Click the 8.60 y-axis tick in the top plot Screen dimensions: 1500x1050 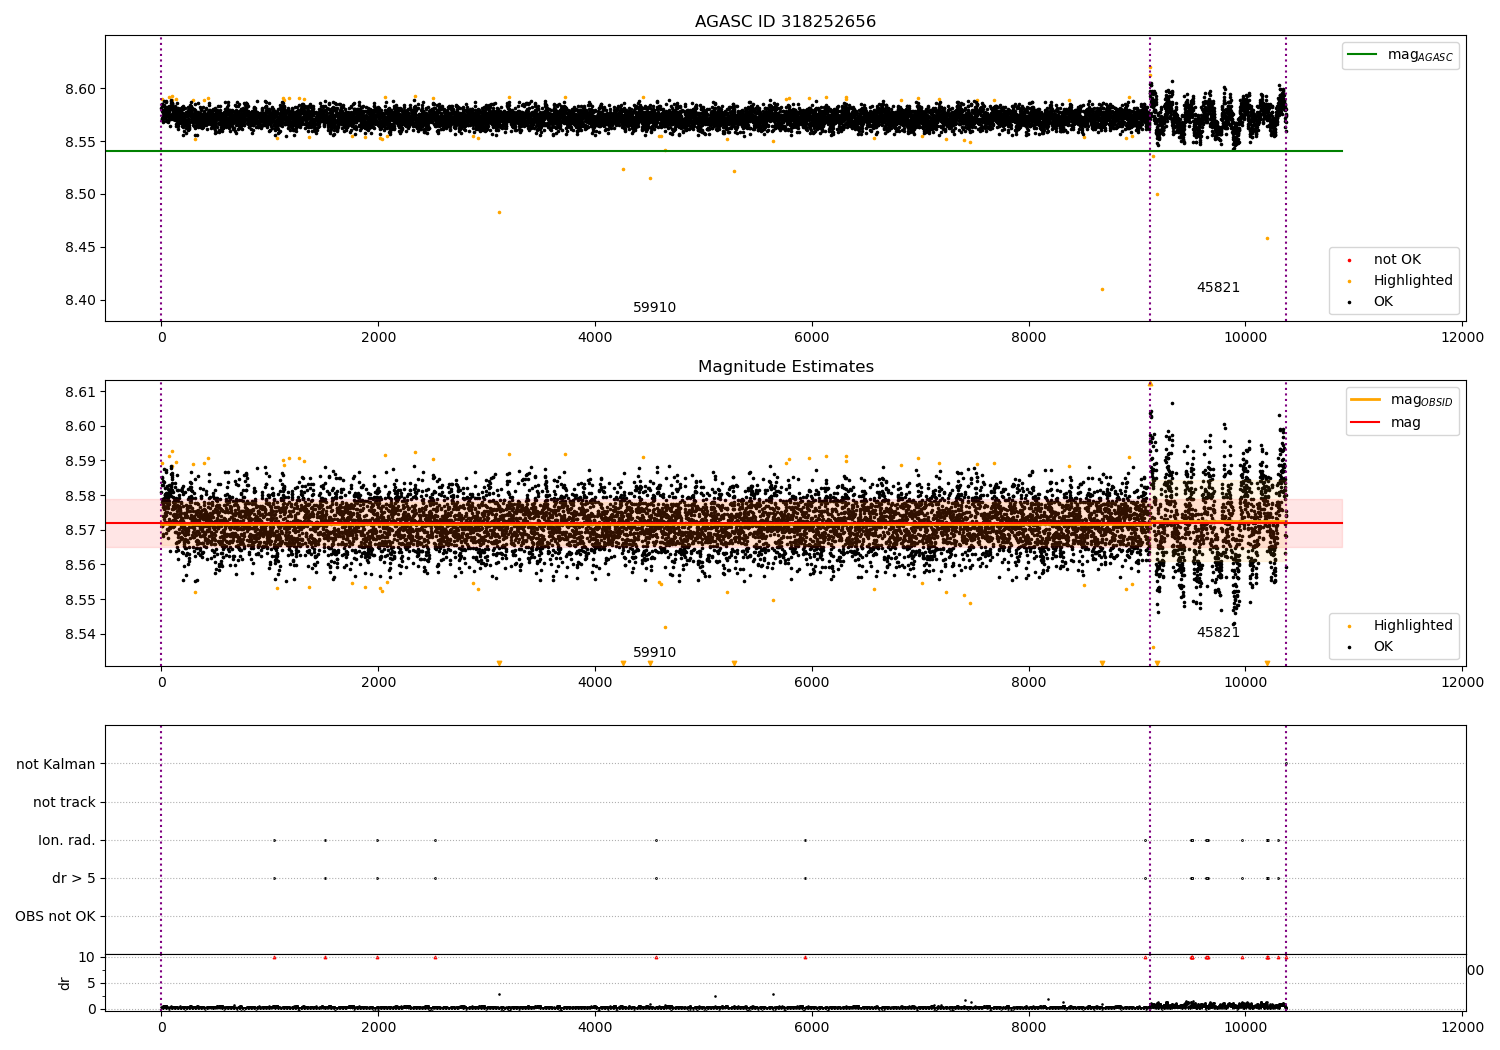point(80,89)
